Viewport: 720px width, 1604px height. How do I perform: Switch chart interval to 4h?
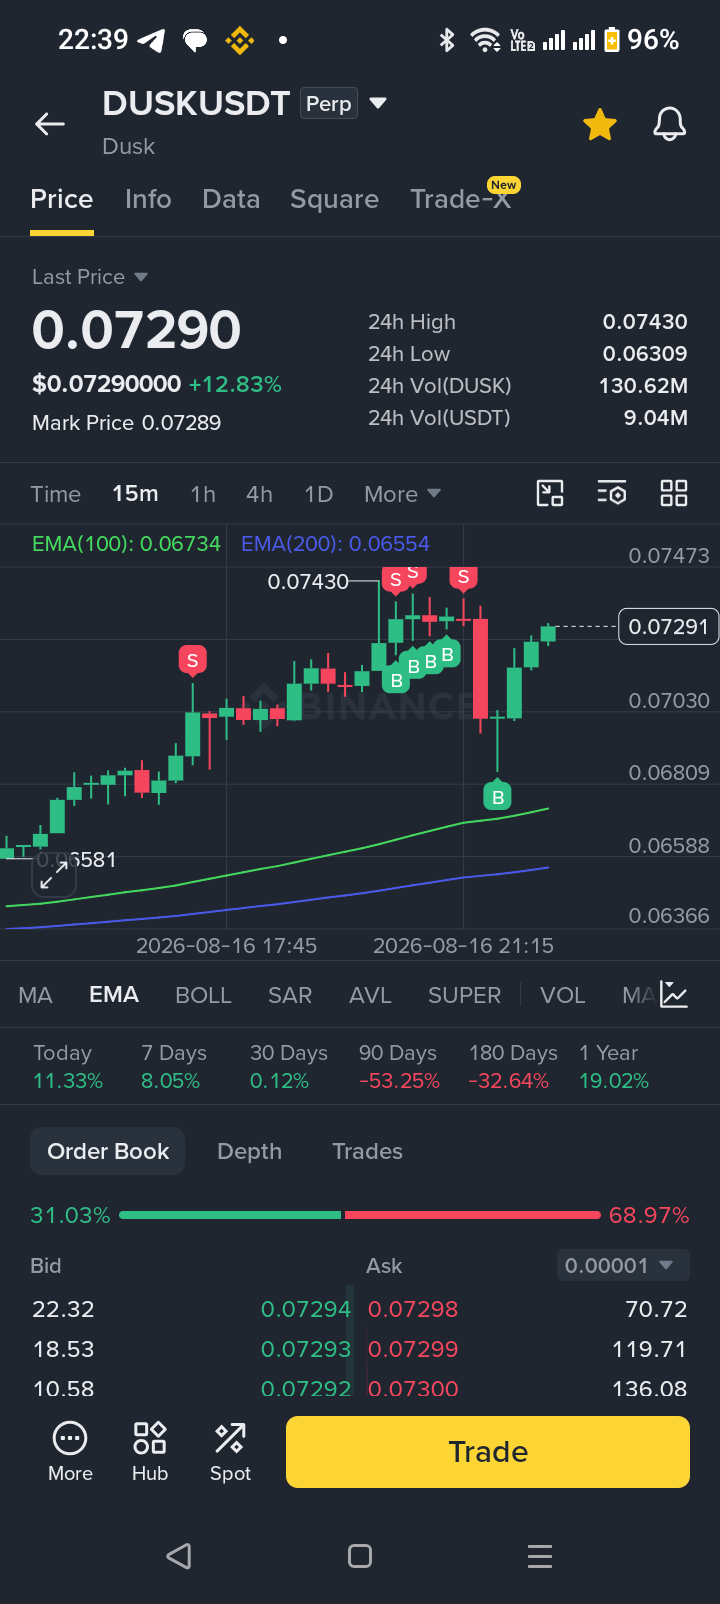[x=259, y=494]
